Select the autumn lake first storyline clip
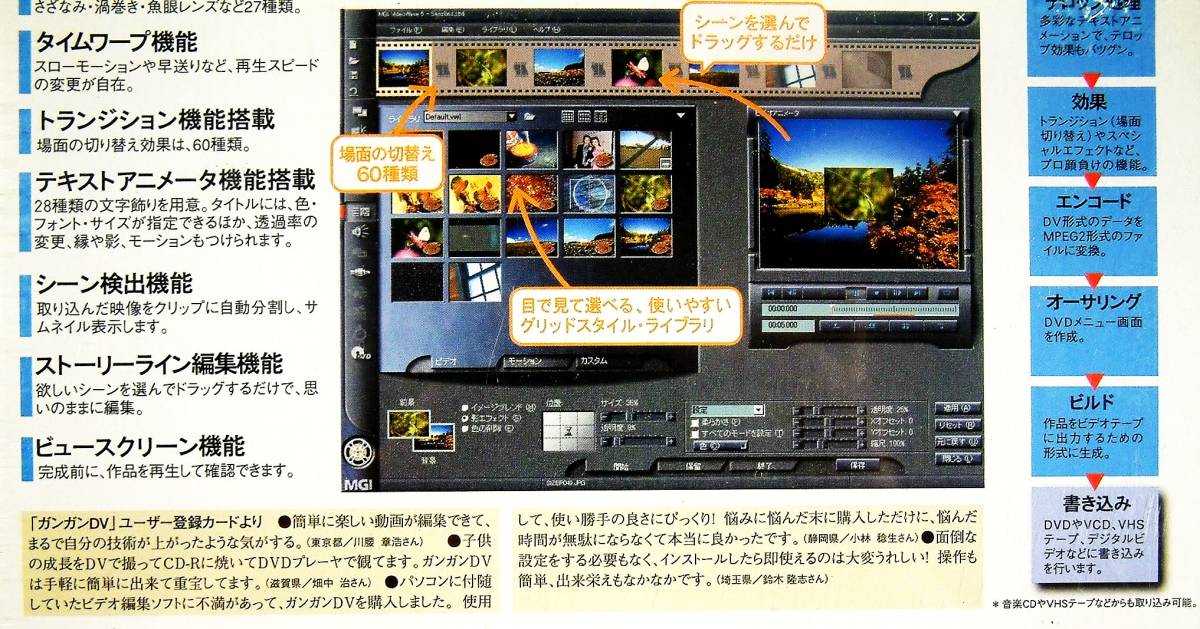This screenshot has height=629, width=1200. [404, 67]
